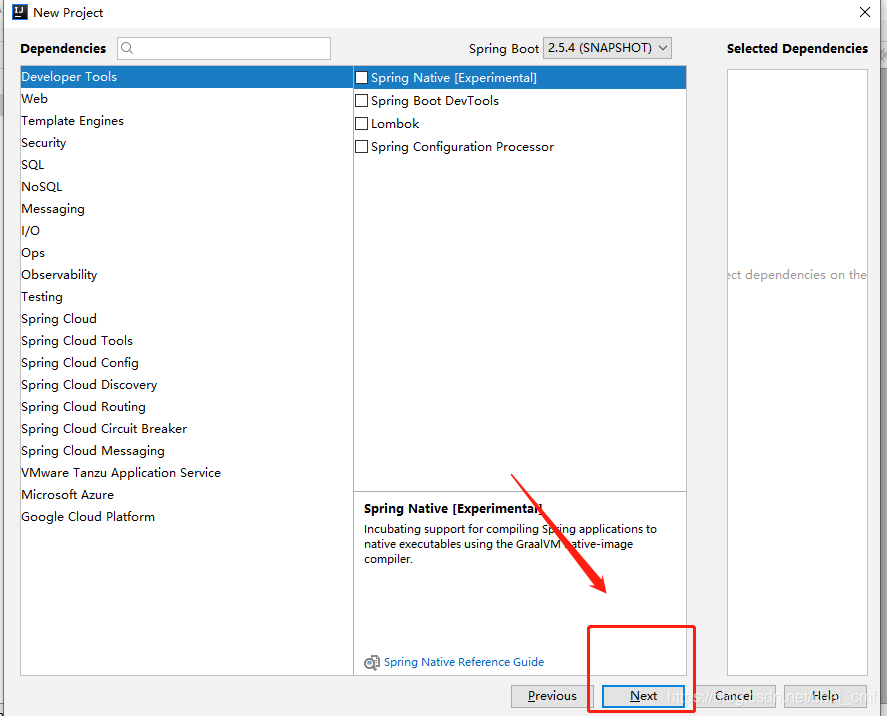Viewport: 887px width, 716px height.
Task: Focus the Dependencies search field
Action: coord(224,49)
